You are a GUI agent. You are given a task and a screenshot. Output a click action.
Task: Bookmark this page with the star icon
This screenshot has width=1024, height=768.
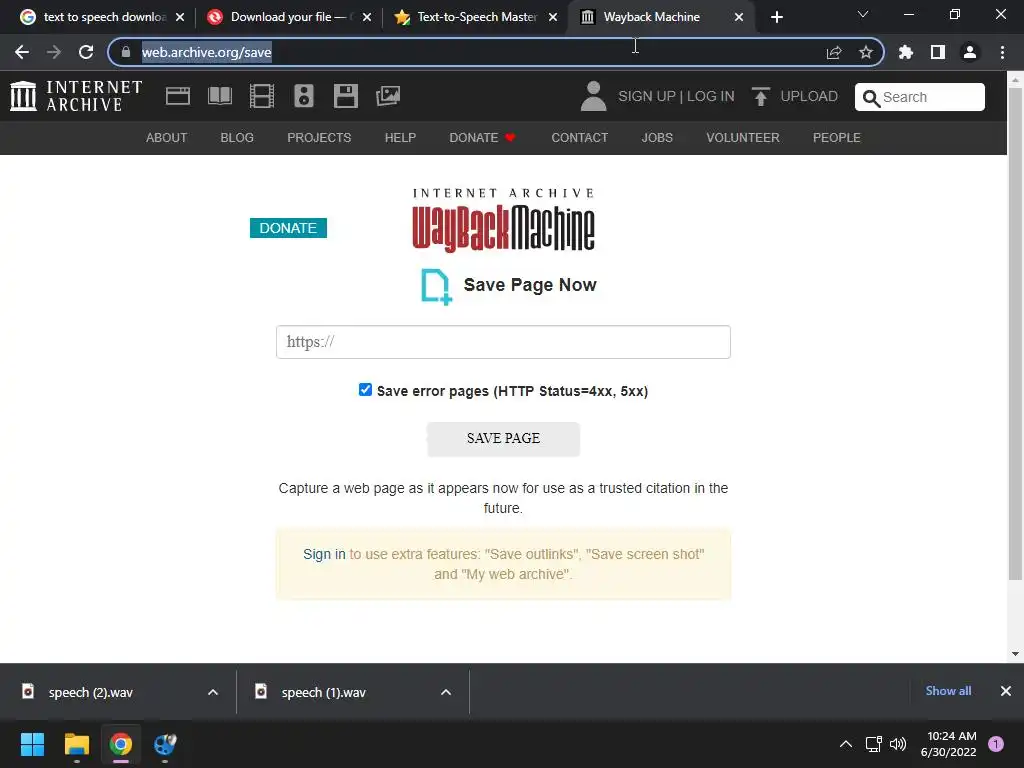[x=866, y=52]
